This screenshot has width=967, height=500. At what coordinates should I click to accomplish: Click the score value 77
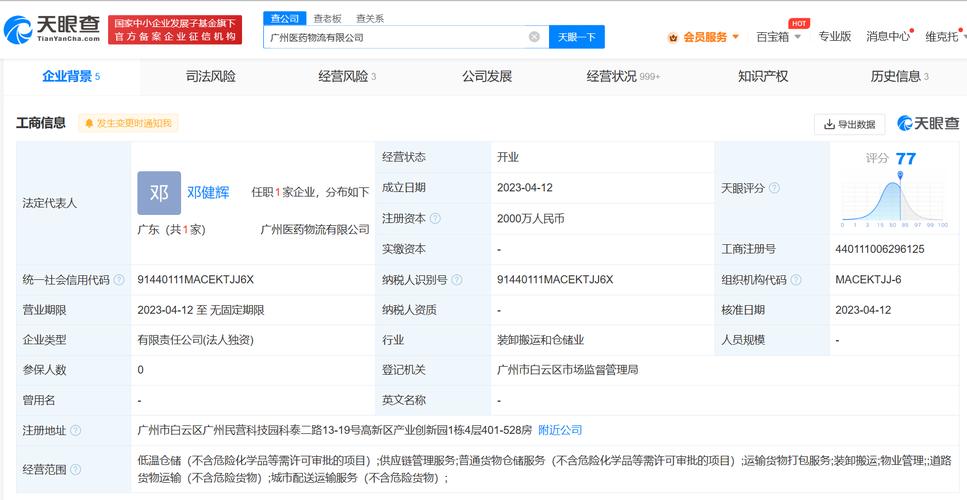(x=905, y=159)
